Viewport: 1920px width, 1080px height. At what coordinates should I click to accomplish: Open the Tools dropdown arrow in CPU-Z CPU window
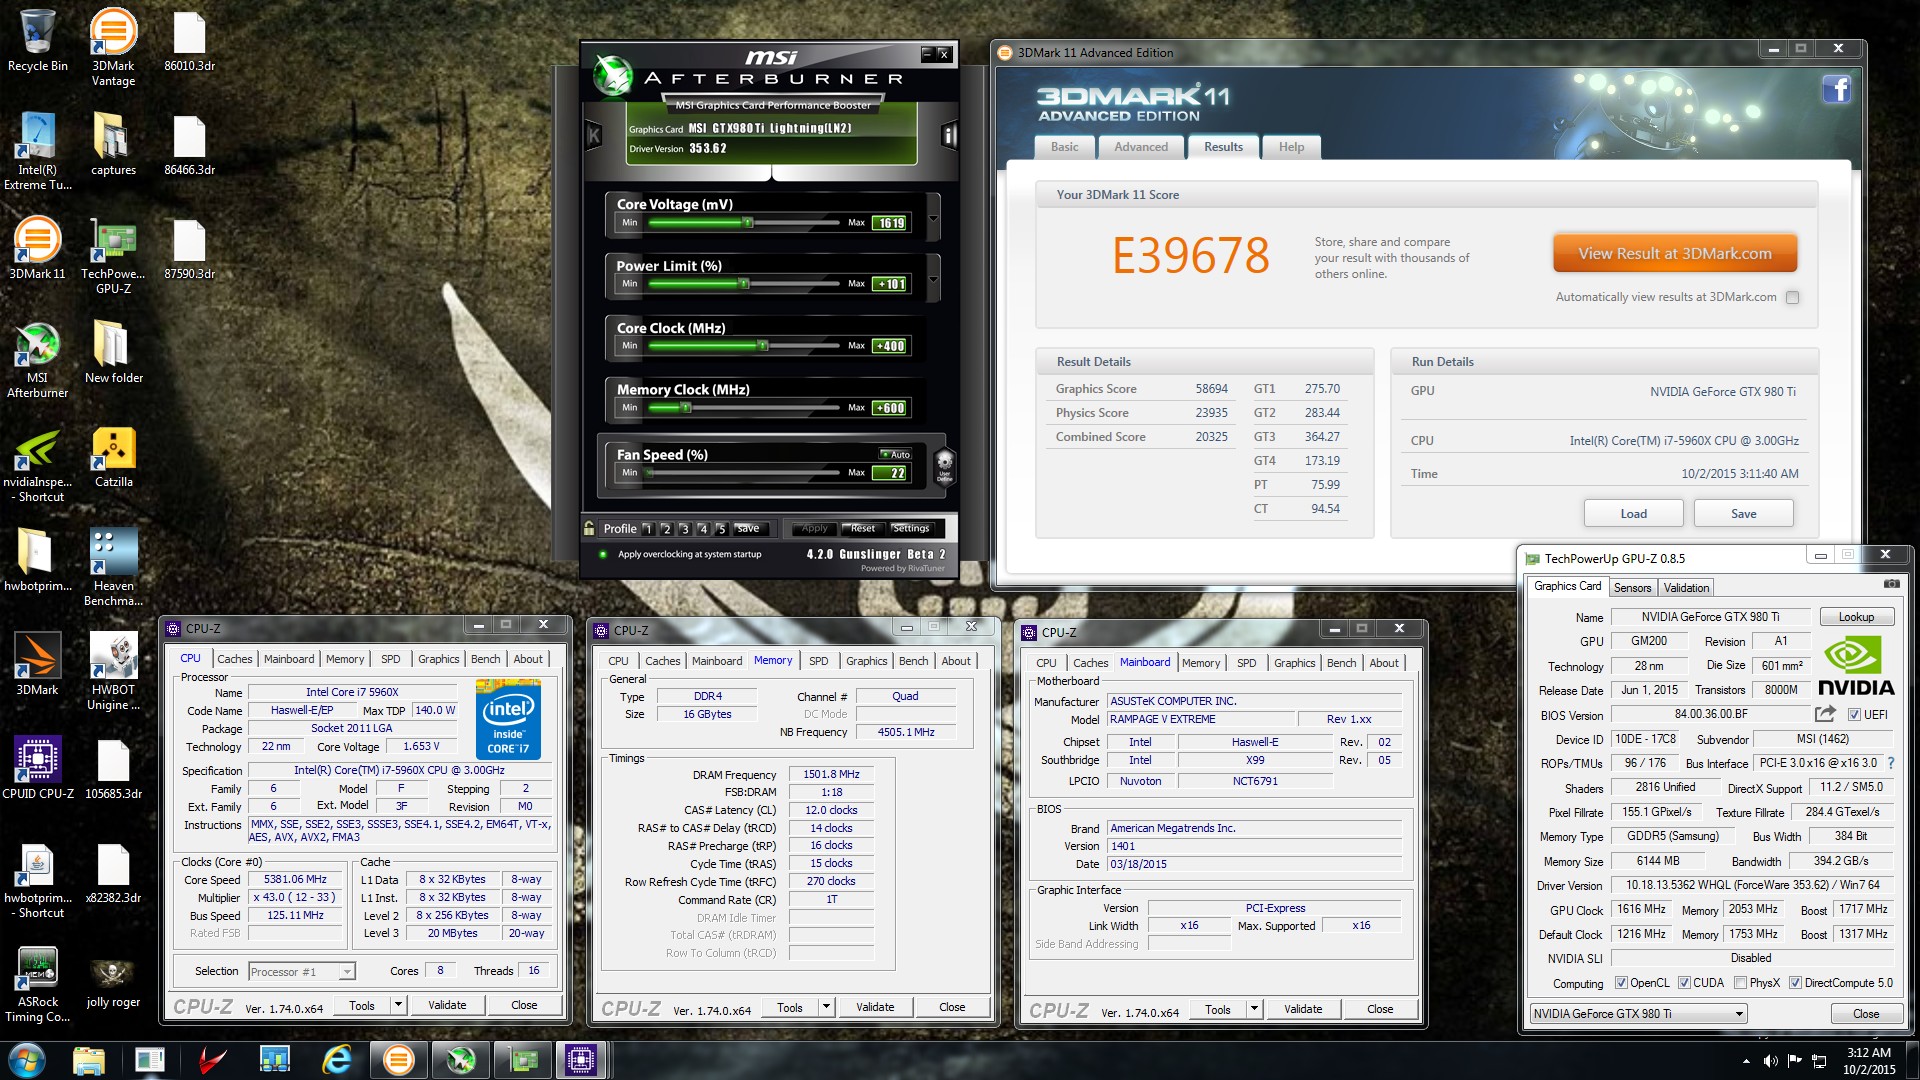(398, 1005)
